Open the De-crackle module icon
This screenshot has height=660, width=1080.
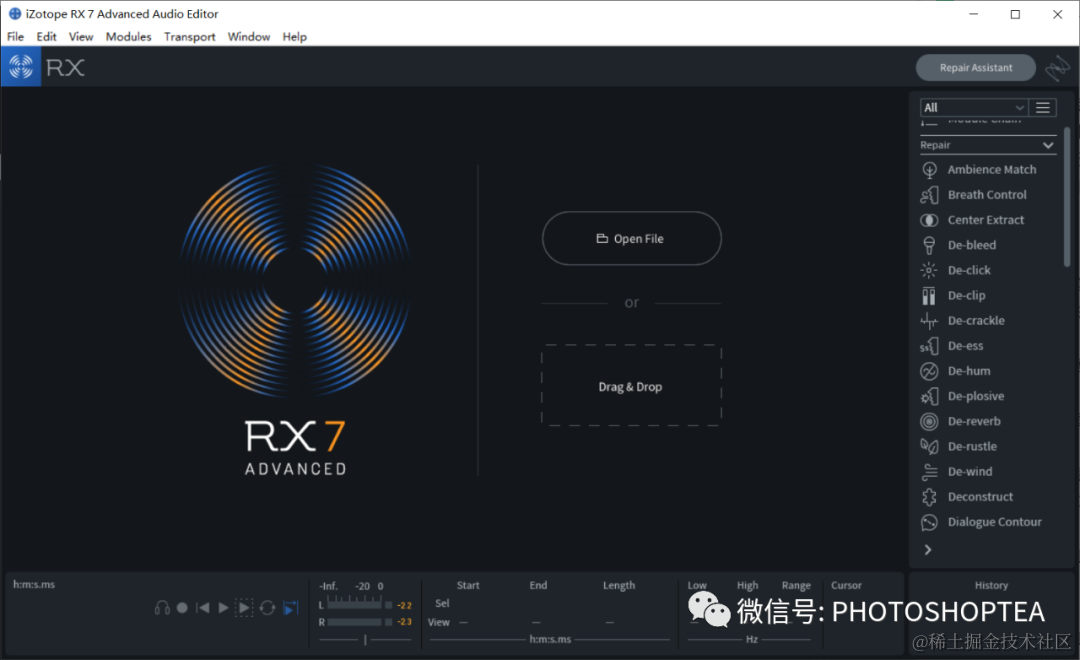(929, 320)
